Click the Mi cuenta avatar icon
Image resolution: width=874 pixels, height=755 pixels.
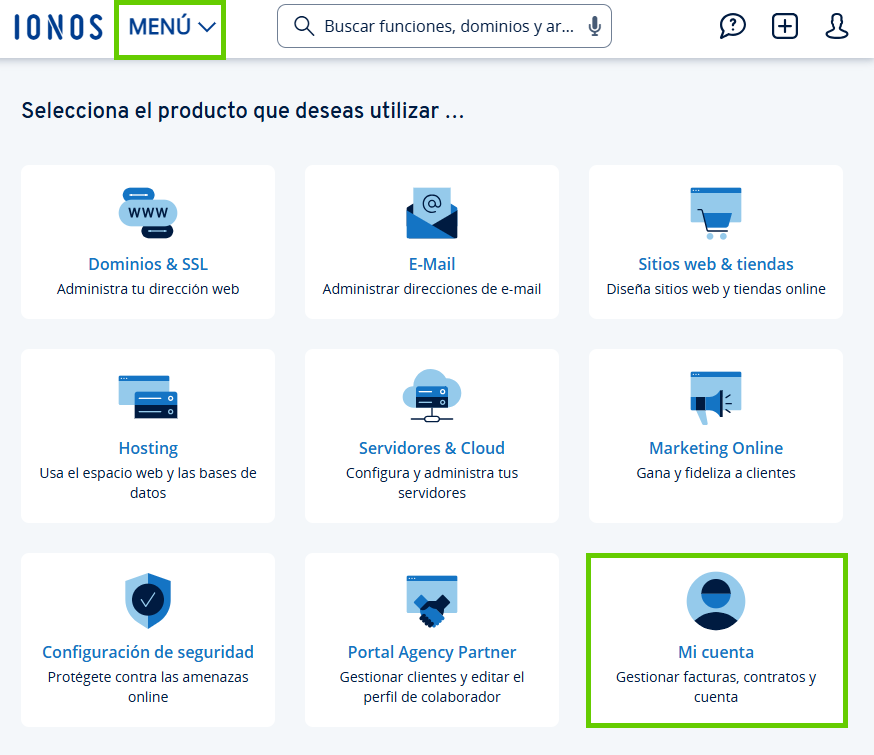click(716, 601)
